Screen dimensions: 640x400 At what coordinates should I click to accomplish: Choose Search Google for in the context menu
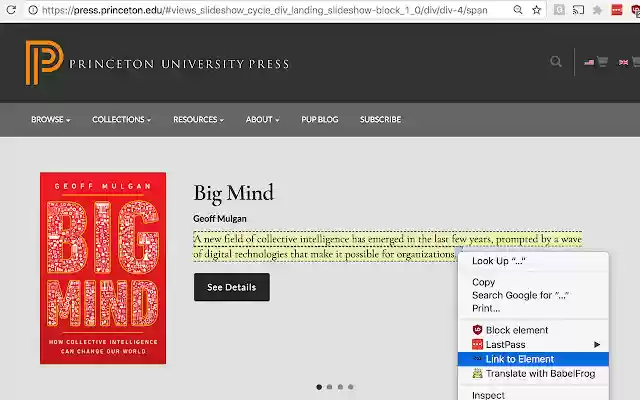533,296
